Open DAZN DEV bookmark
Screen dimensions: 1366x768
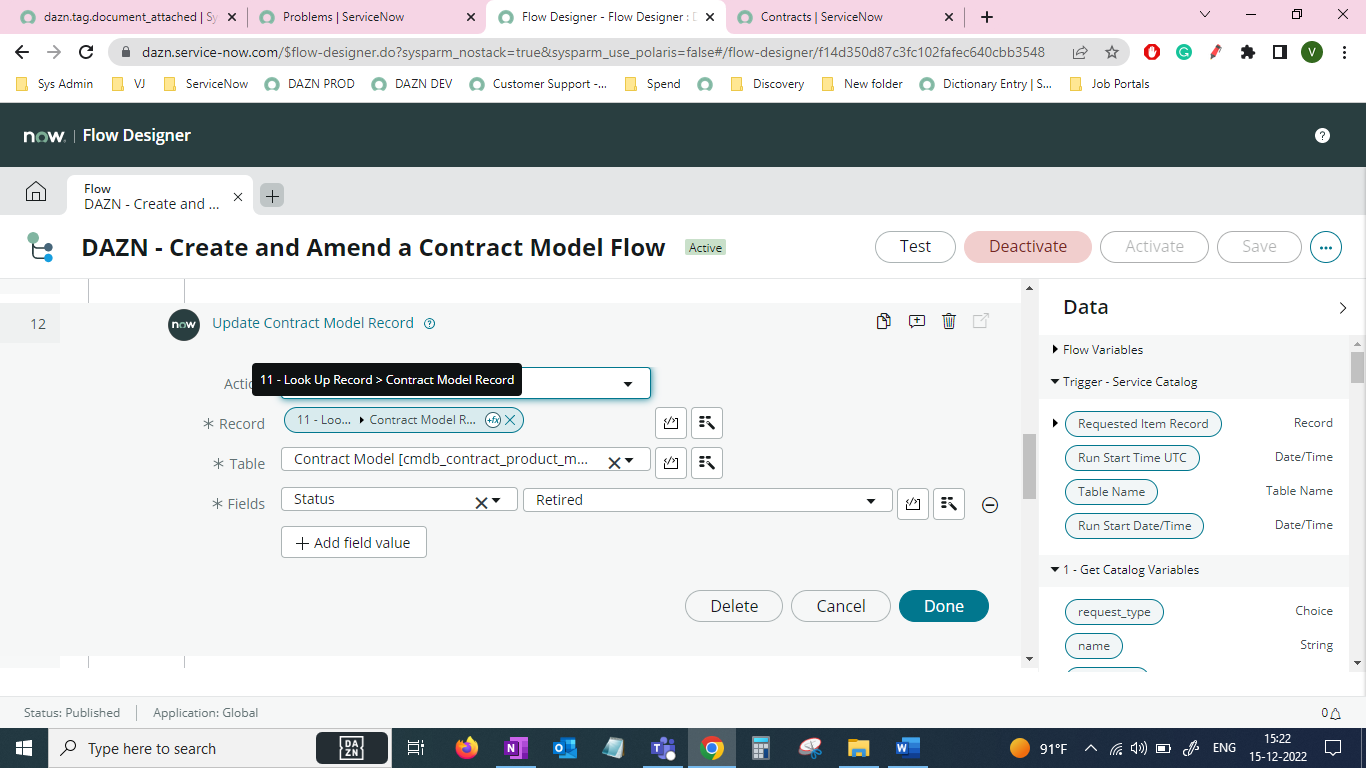[412, 84]
